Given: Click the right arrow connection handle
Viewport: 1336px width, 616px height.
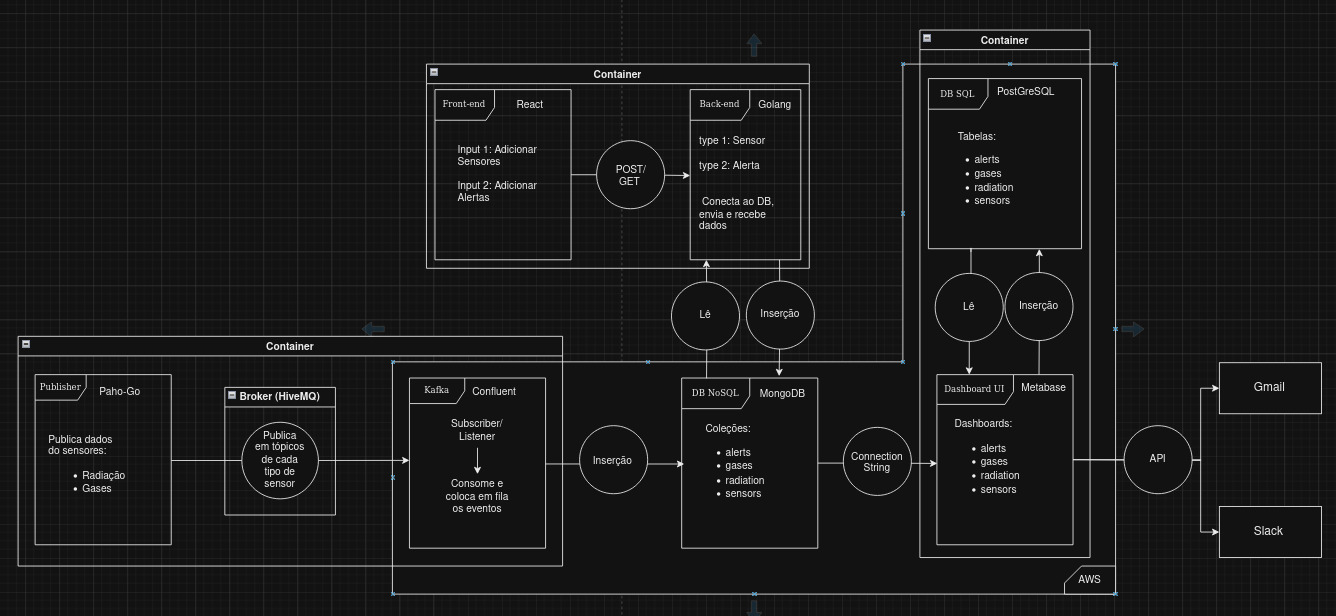Looking at the screenshot, I should 1133,328.
